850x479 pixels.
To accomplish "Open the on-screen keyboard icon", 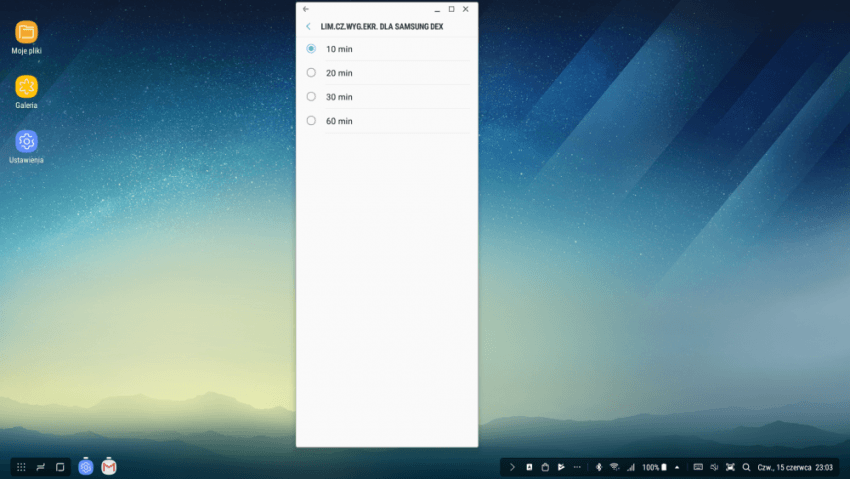I will point(697,467).
